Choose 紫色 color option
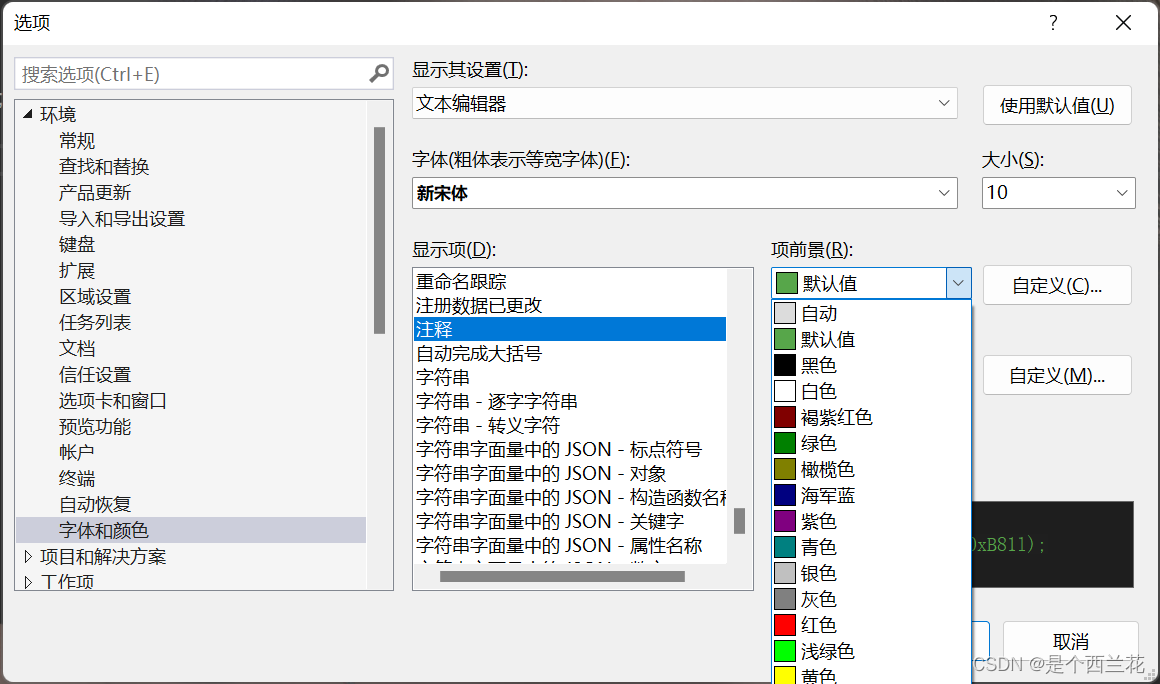The height and width of the screenshot is (684, 1160). (871, 521)
